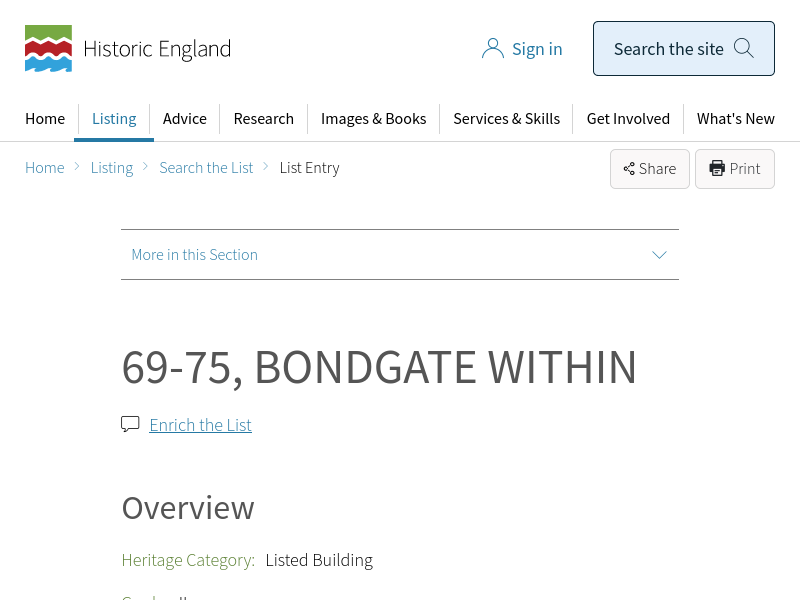Click the printer icon
This screenshot has height=600, width=800.
click(x=717, y=168)
